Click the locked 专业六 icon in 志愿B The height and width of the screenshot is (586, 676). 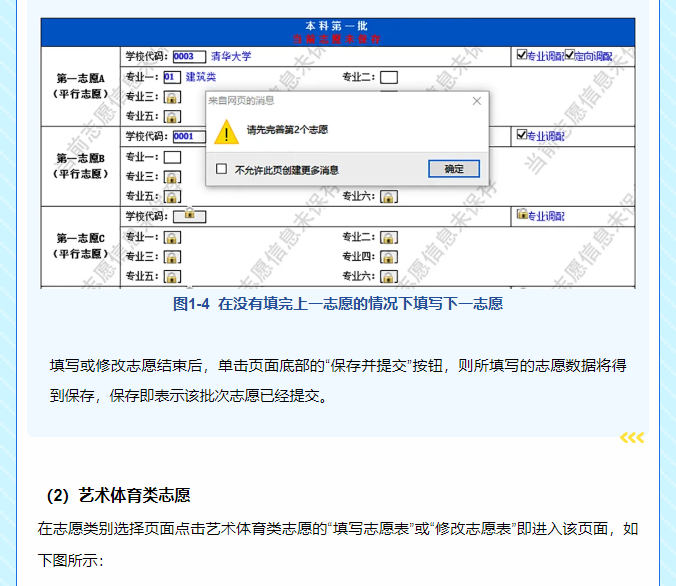(389, 196)
